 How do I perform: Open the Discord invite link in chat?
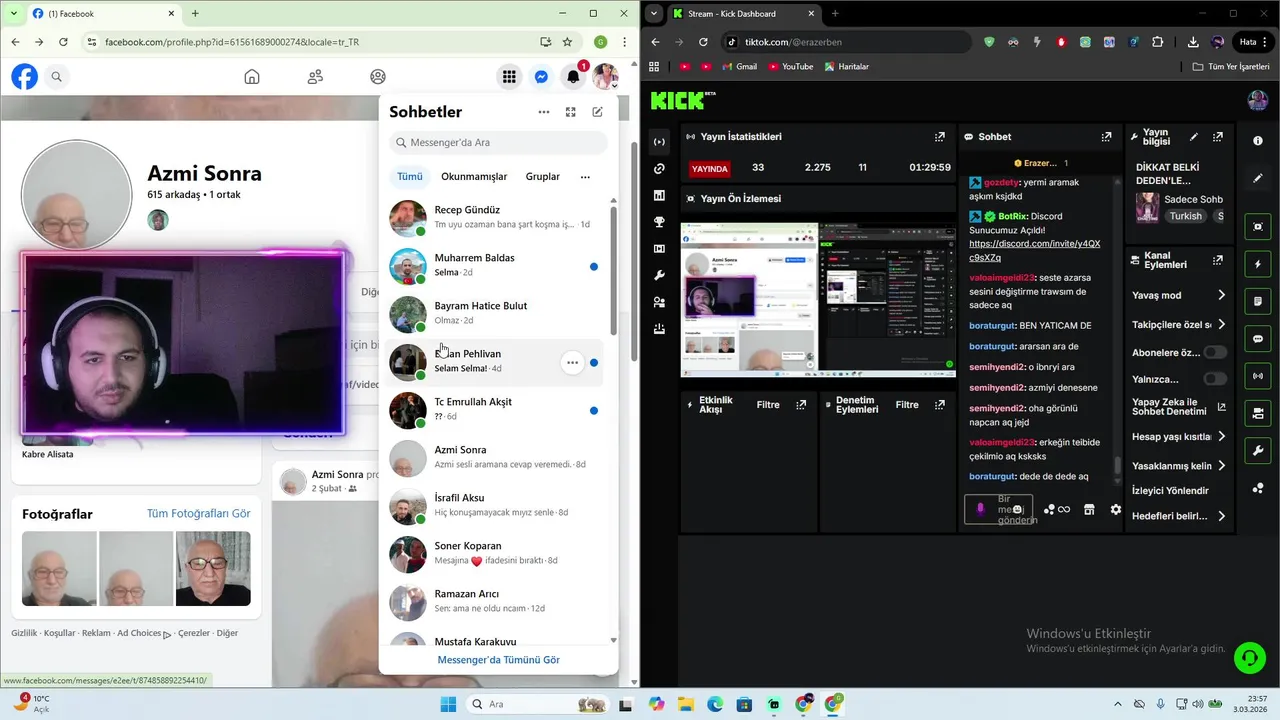(x=1034, y=250)
